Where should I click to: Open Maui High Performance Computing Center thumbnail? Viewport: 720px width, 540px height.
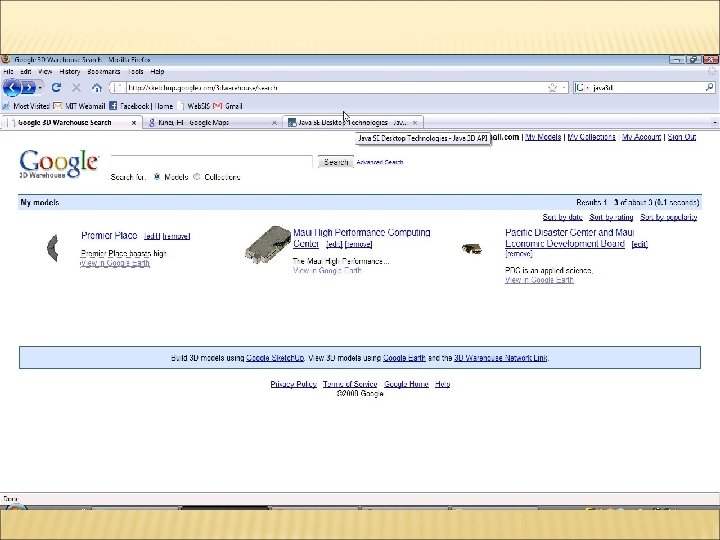(x=268, y=244)
